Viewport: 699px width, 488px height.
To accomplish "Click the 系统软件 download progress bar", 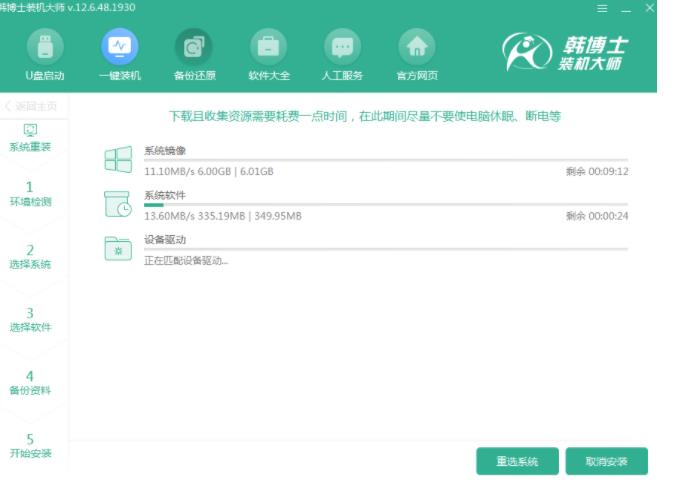I will coord(385,204).
